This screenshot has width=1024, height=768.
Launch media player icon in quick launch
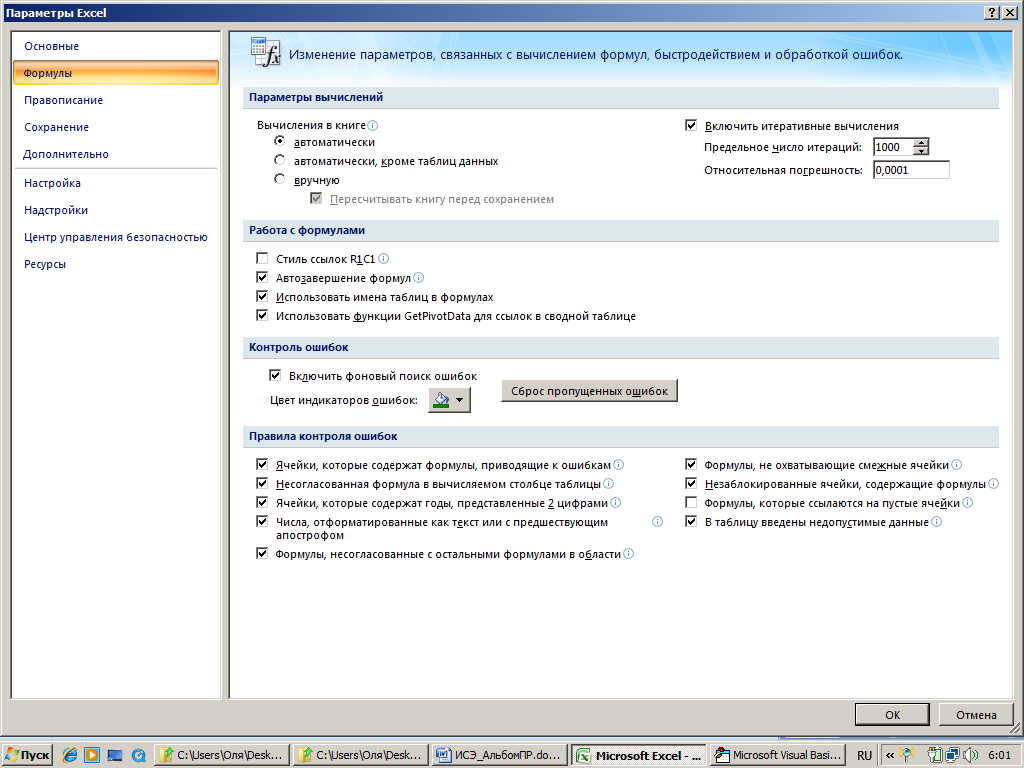tap(91, 755)
